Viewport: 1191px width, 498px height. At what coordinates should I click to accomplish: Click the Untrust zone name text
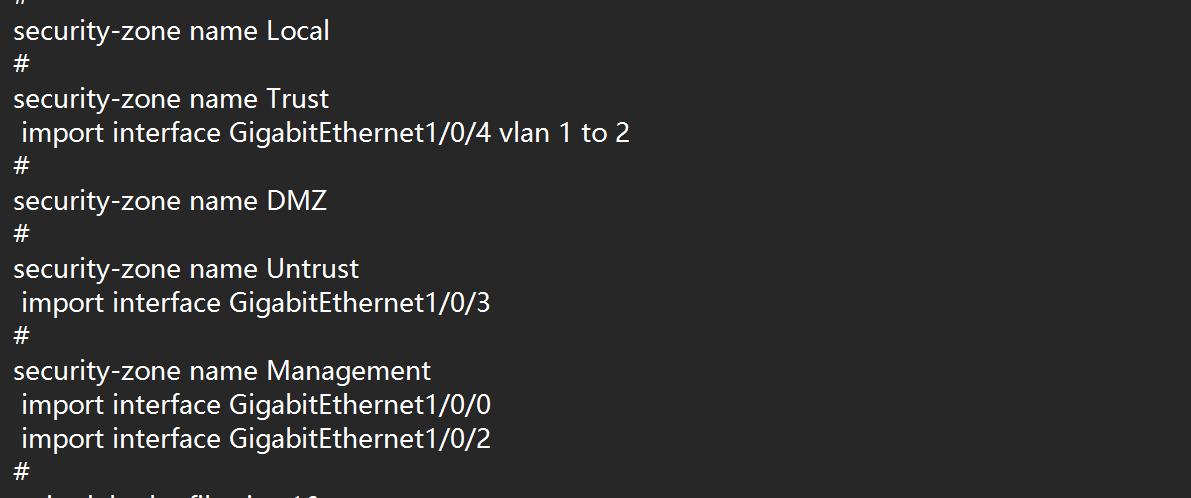pos(312,269)
